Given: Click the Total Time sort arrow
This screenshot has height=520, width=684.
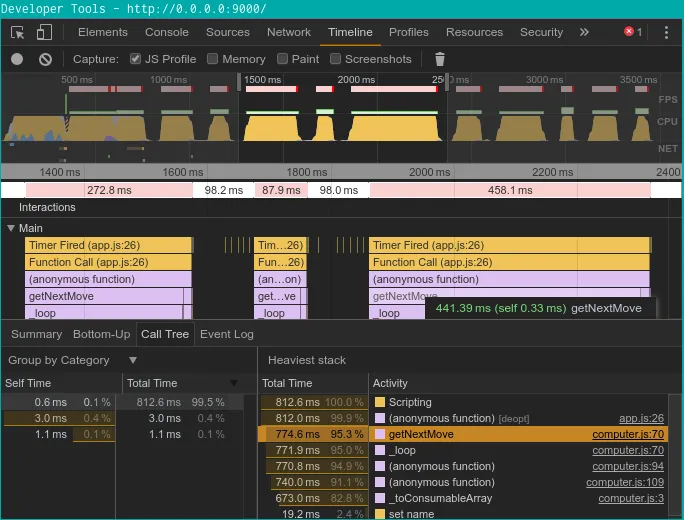Looking at the screenshot, I should [x=234, y=383].
